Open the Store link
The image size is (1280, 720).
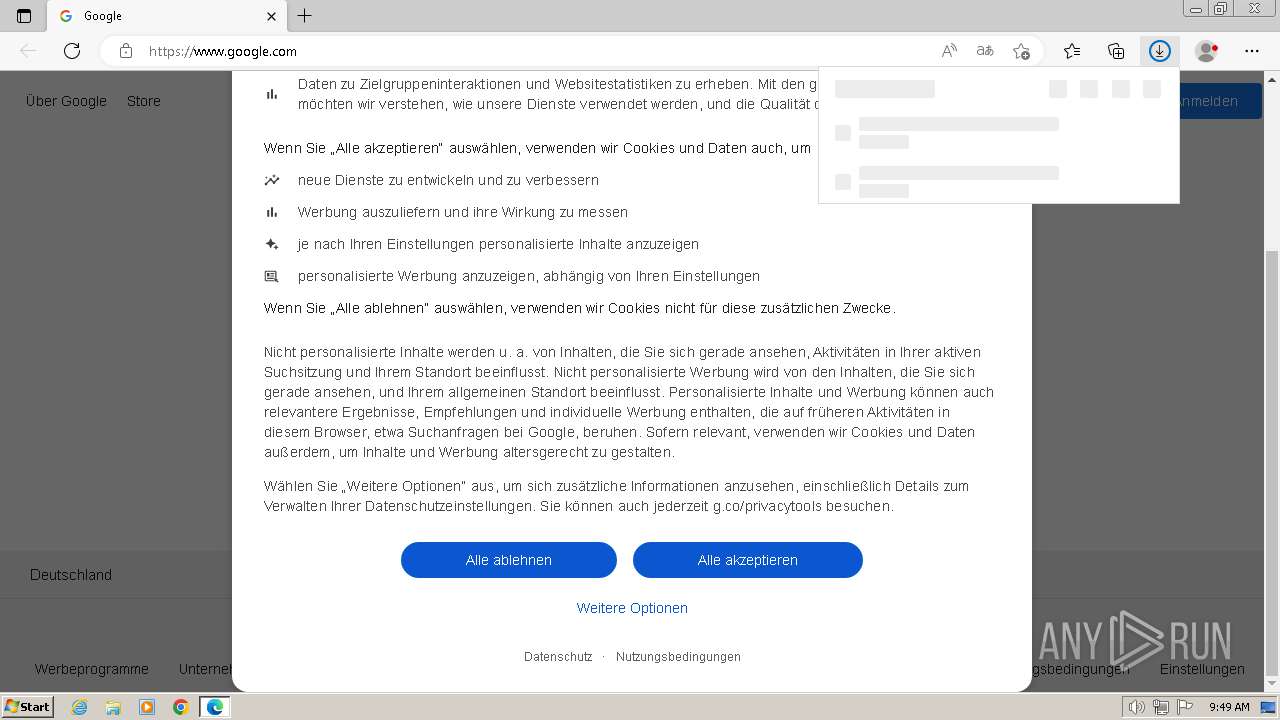coord(144,101)
